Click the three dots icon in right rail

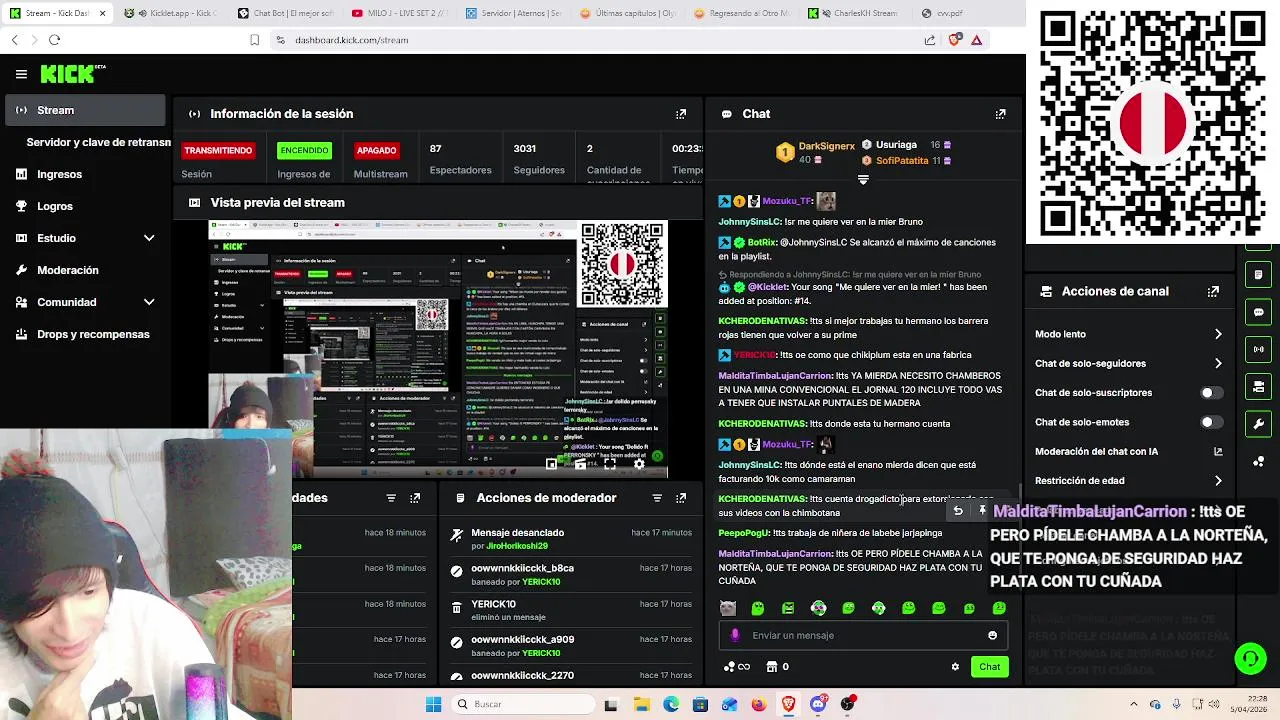point(1259,461)
